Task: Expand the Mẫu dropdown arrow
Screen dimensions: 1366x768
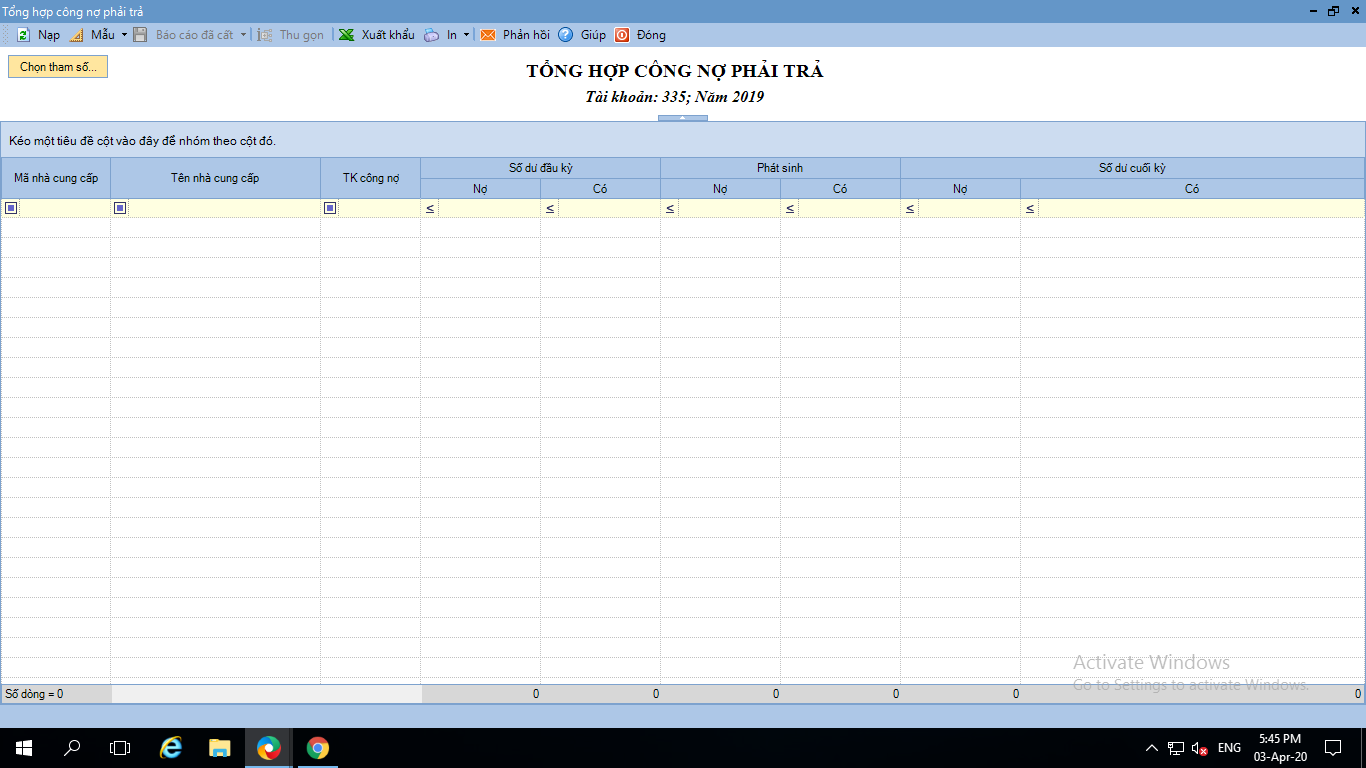Action: pyautogui.click(x=124, y=35)
